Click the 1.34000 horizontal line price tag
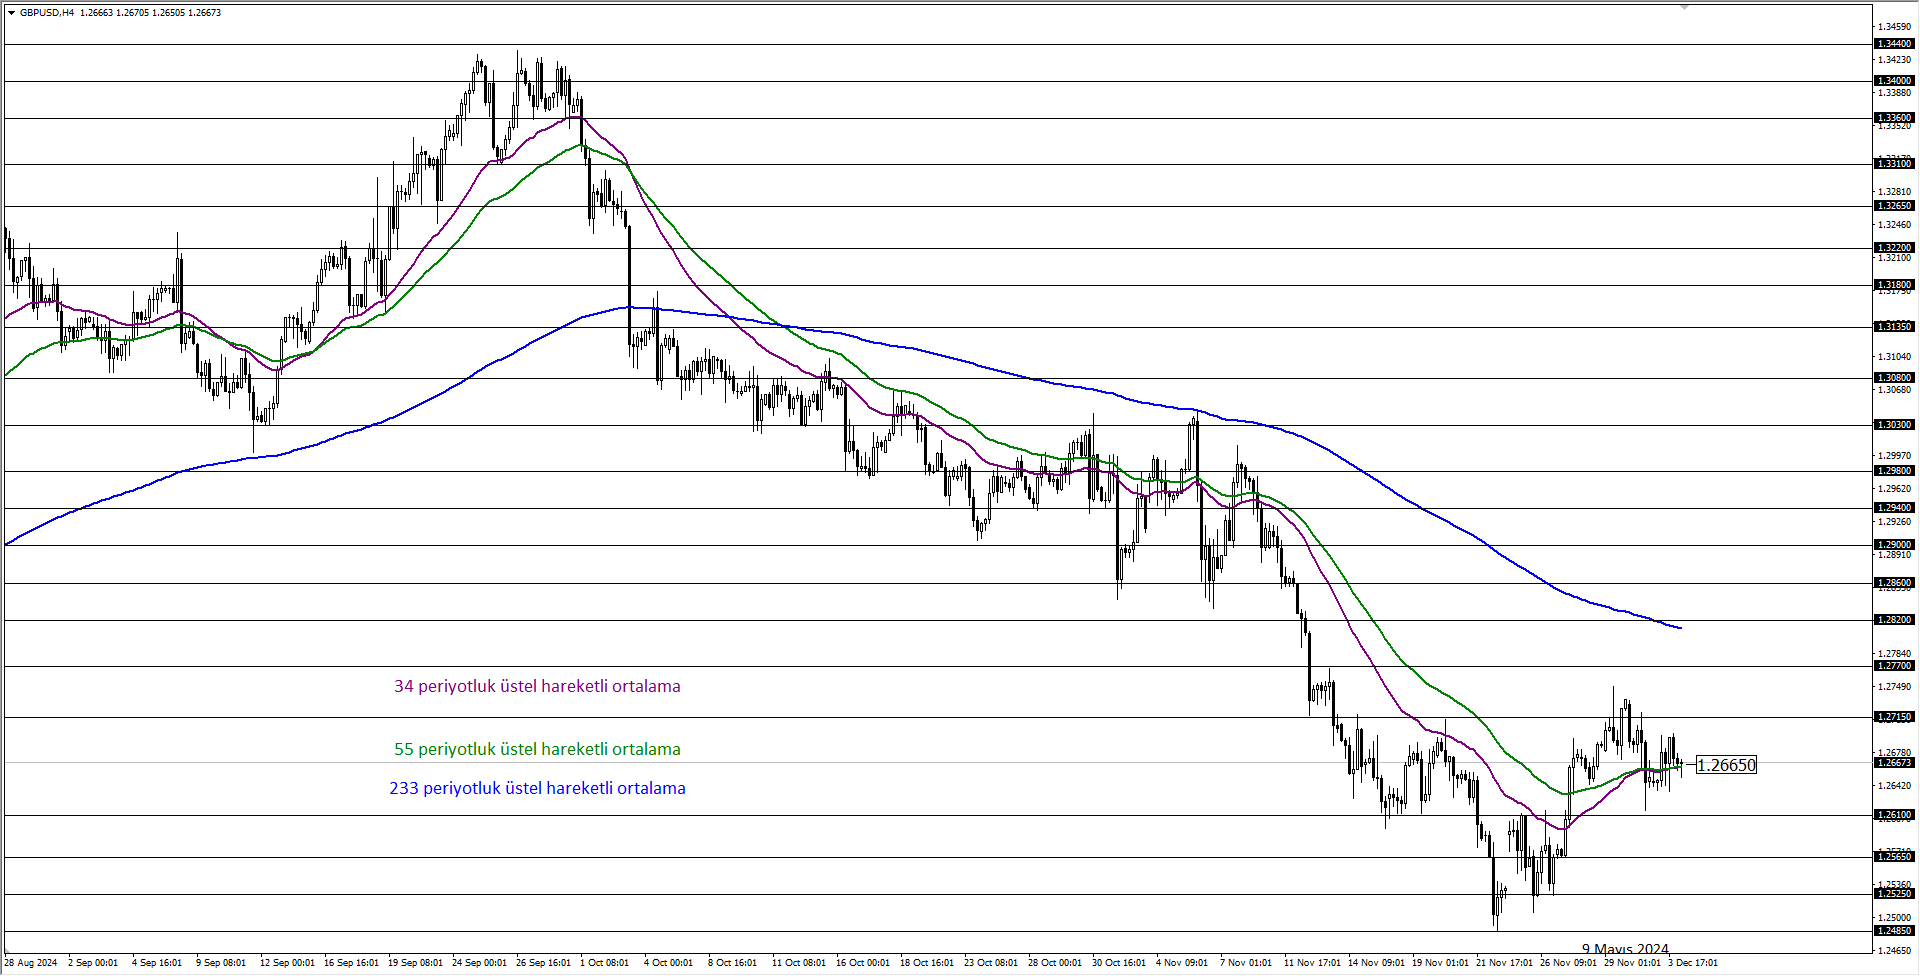The height and width of the screenshot is (976, 1920). tap(1894, 81)
